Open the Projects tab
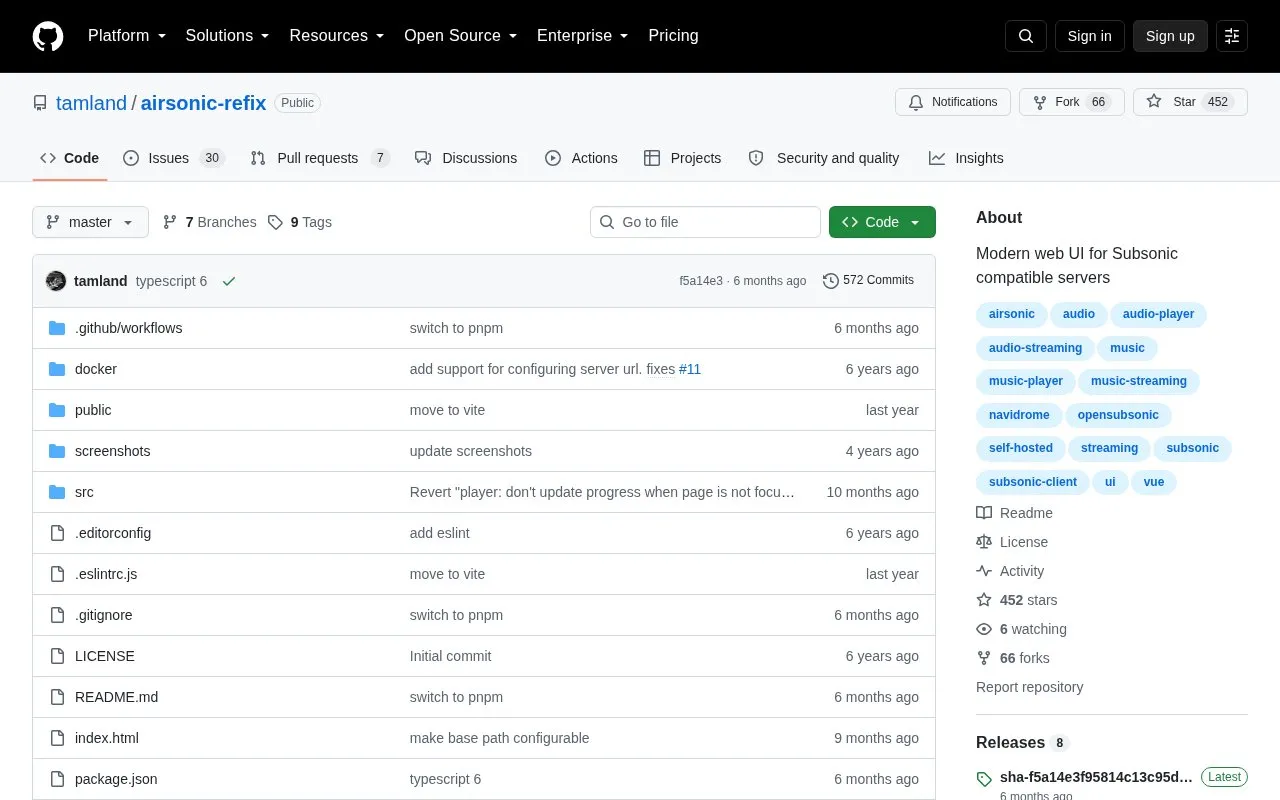The height and width of the screenshot is (800, 1280). (x=682, y=158)
